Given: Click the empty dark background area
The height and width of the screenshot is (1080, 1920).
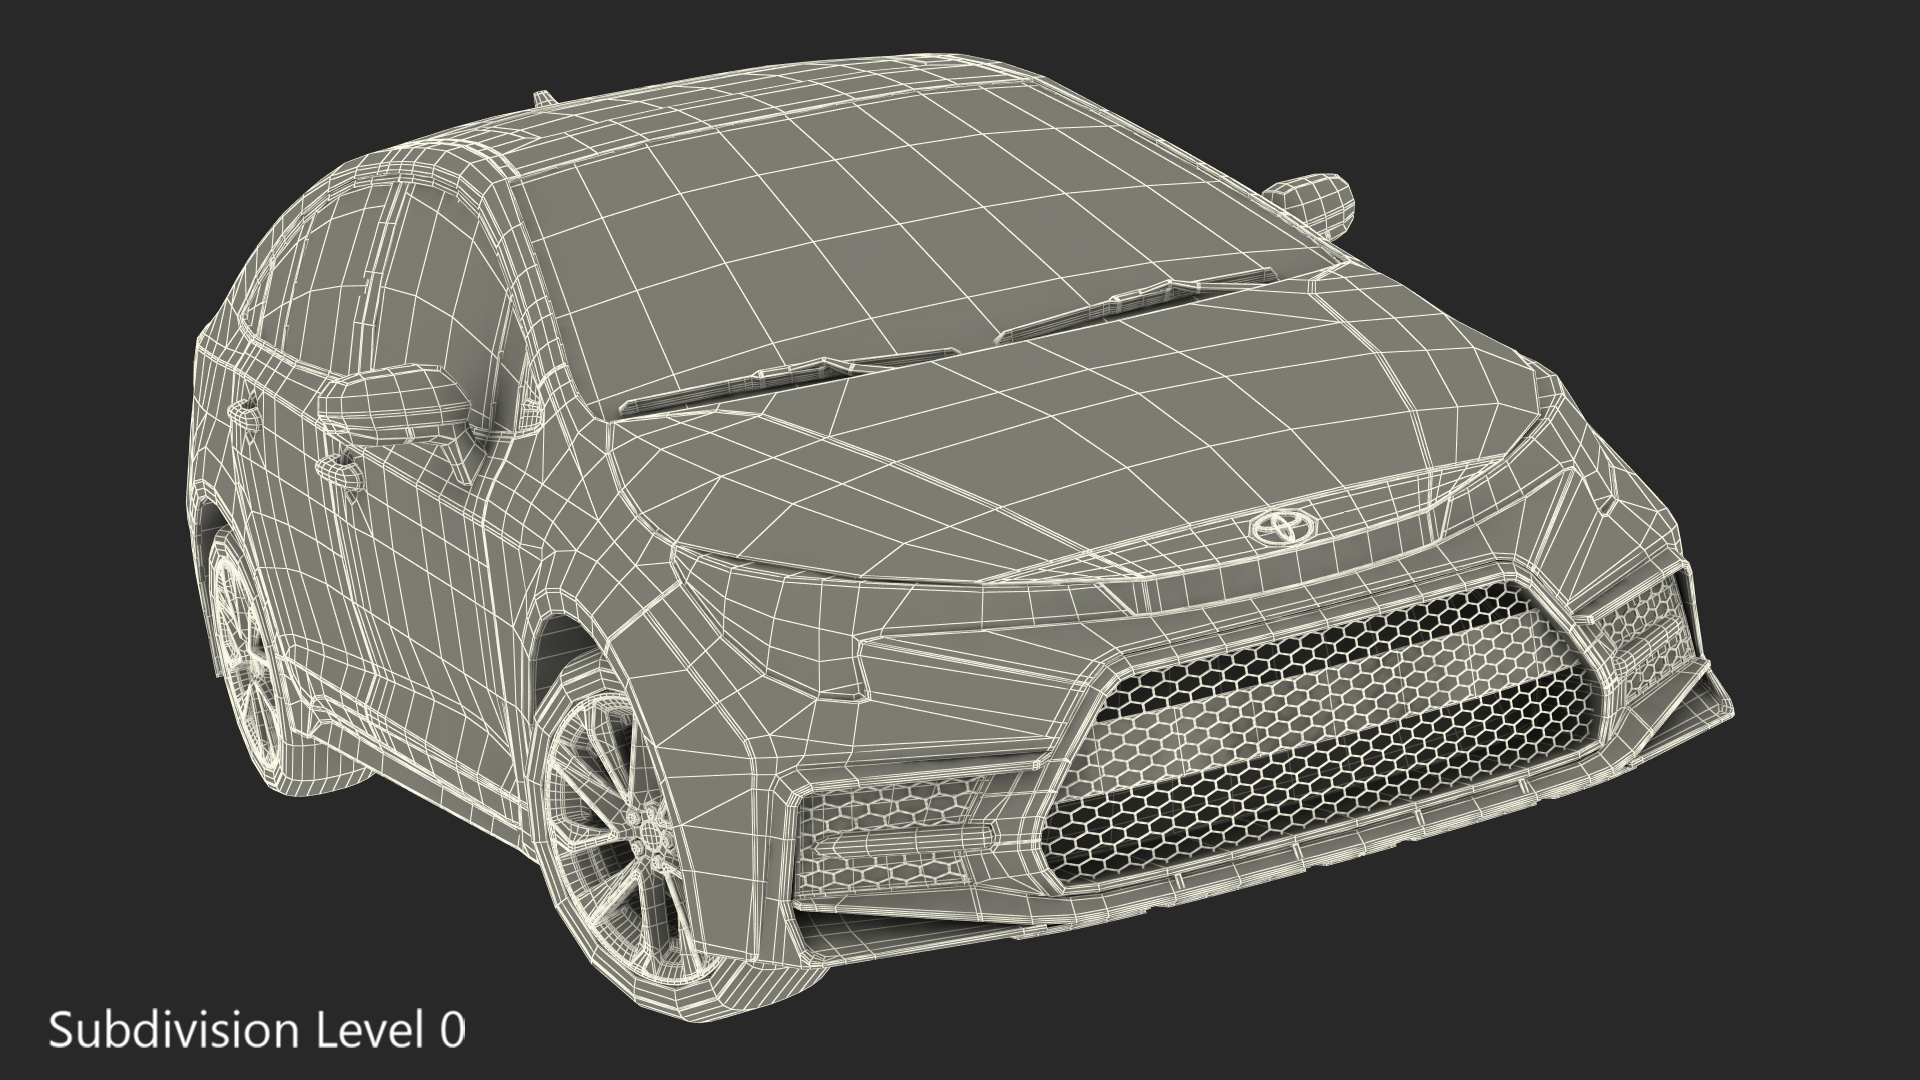Looking at the screenshot, I should click(1700, 950).
